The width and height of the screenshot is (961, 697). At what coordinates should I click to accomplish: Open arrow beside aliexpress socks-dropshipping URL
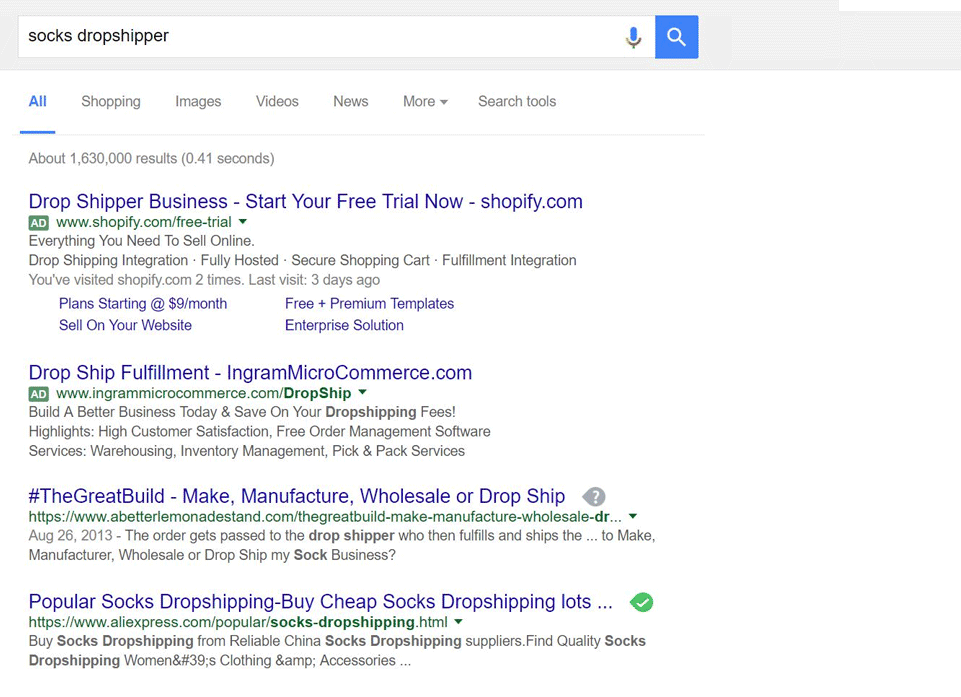pos(459,622)
